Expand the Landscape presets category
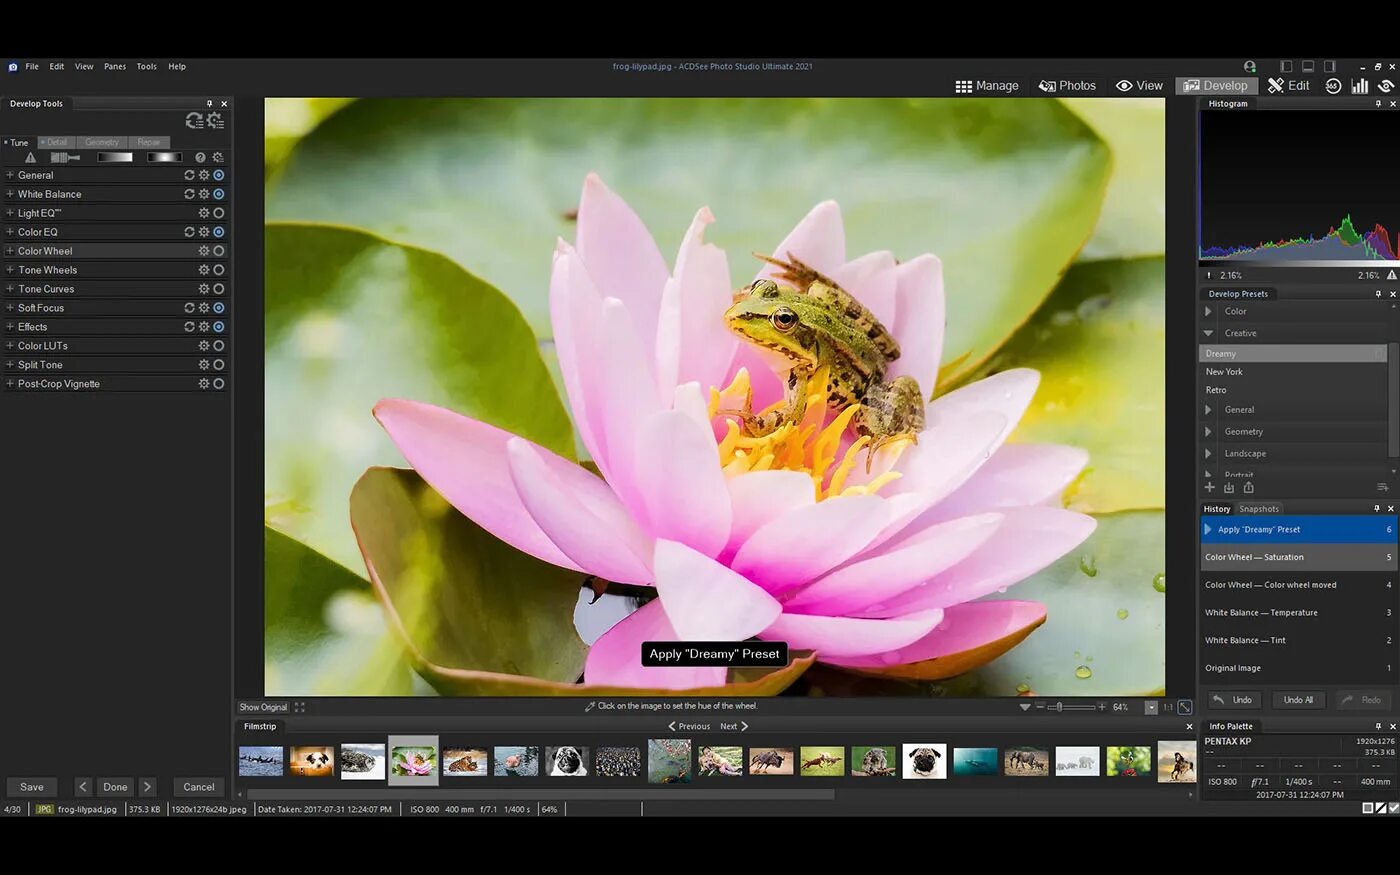 pos(1208,454)
